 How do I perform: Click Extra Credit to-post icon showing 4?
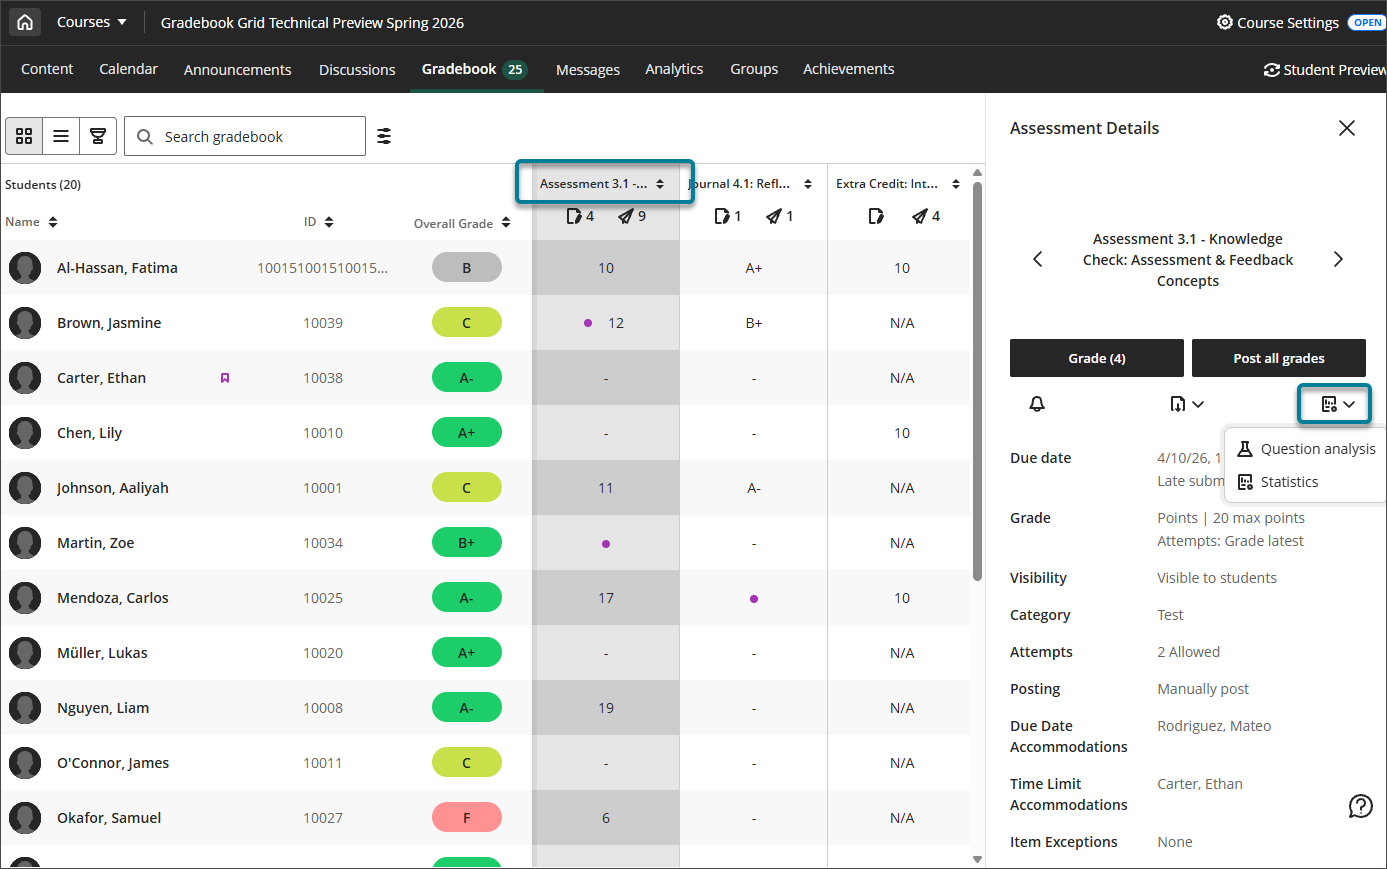coord(926,216)
